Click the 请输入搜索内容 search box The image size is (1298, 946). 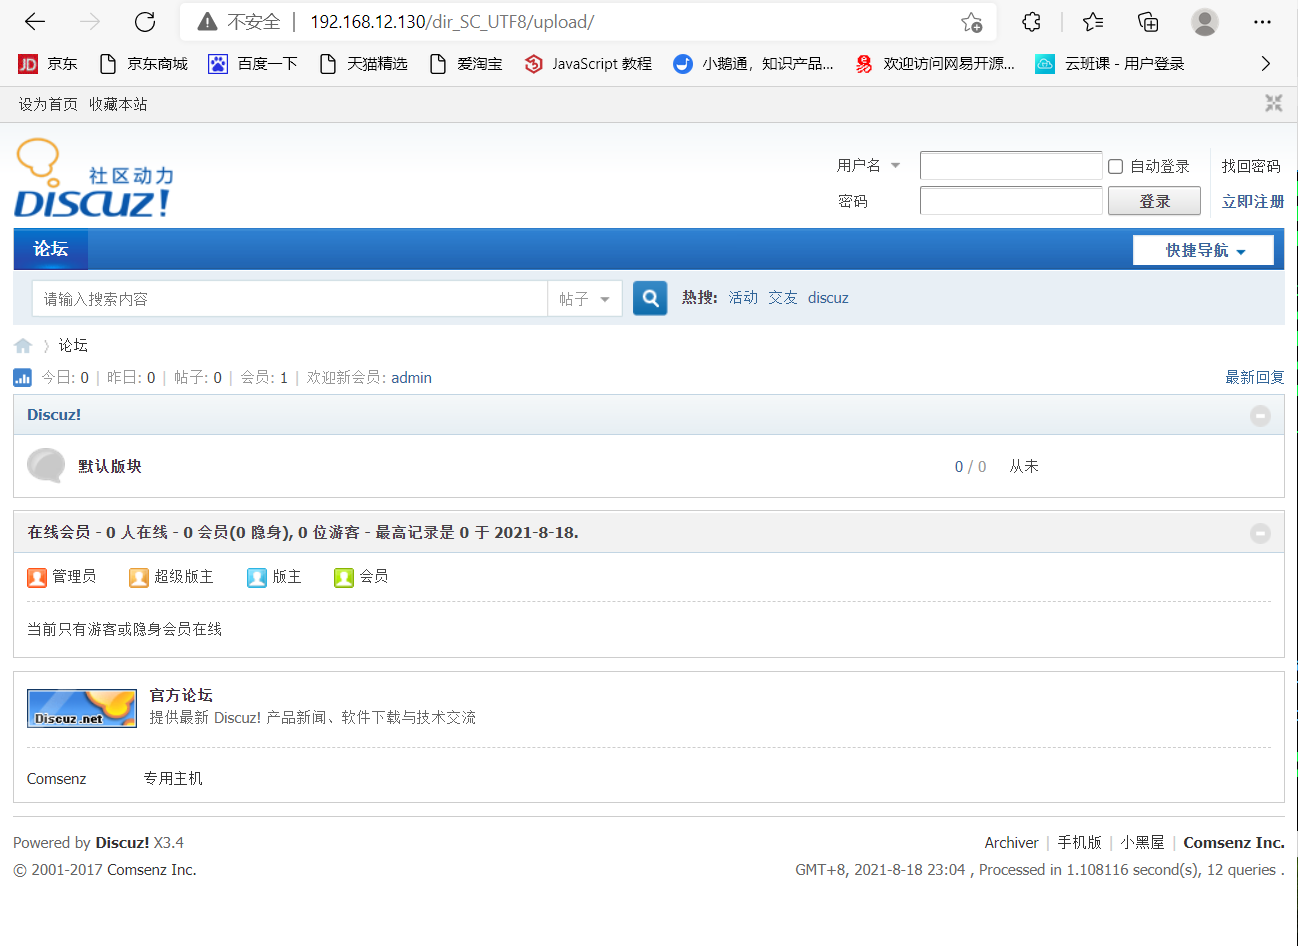290,299
